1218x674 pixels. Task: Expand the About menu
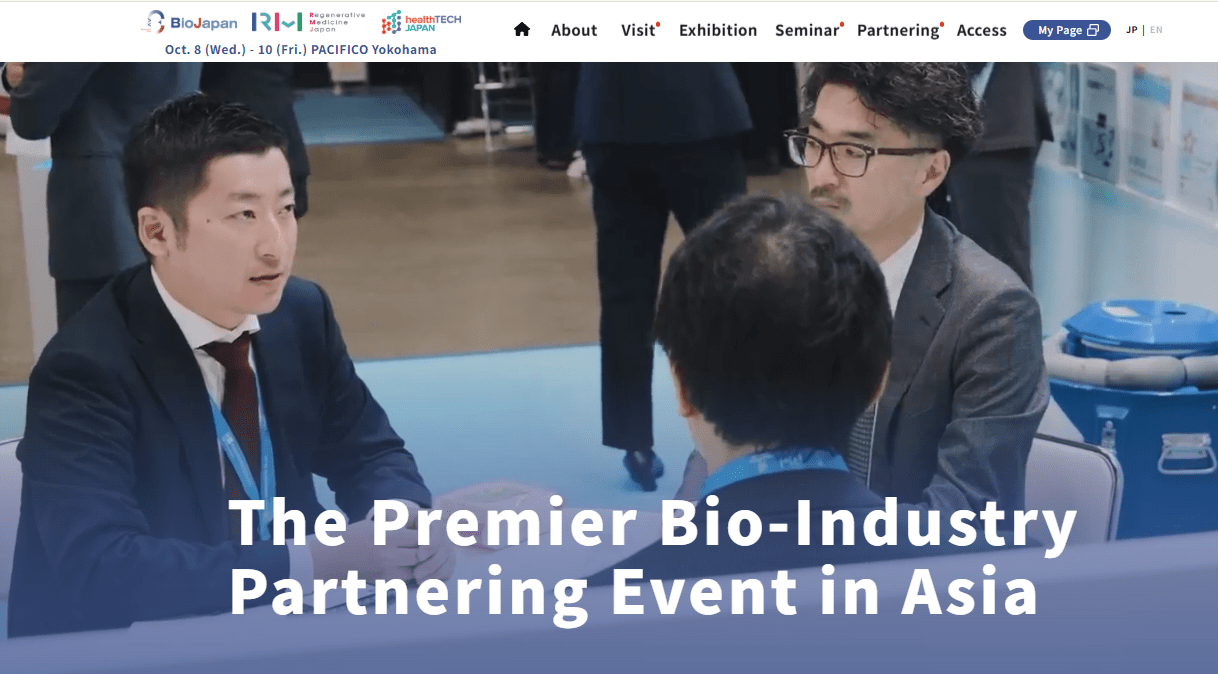(x=574, y=30)
